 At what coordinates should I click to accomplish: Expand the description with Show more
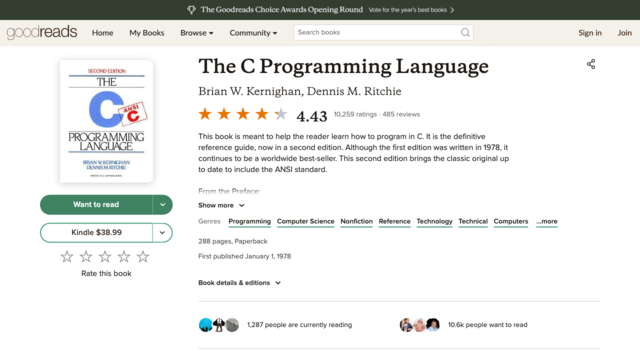click(x=221, y=205)
